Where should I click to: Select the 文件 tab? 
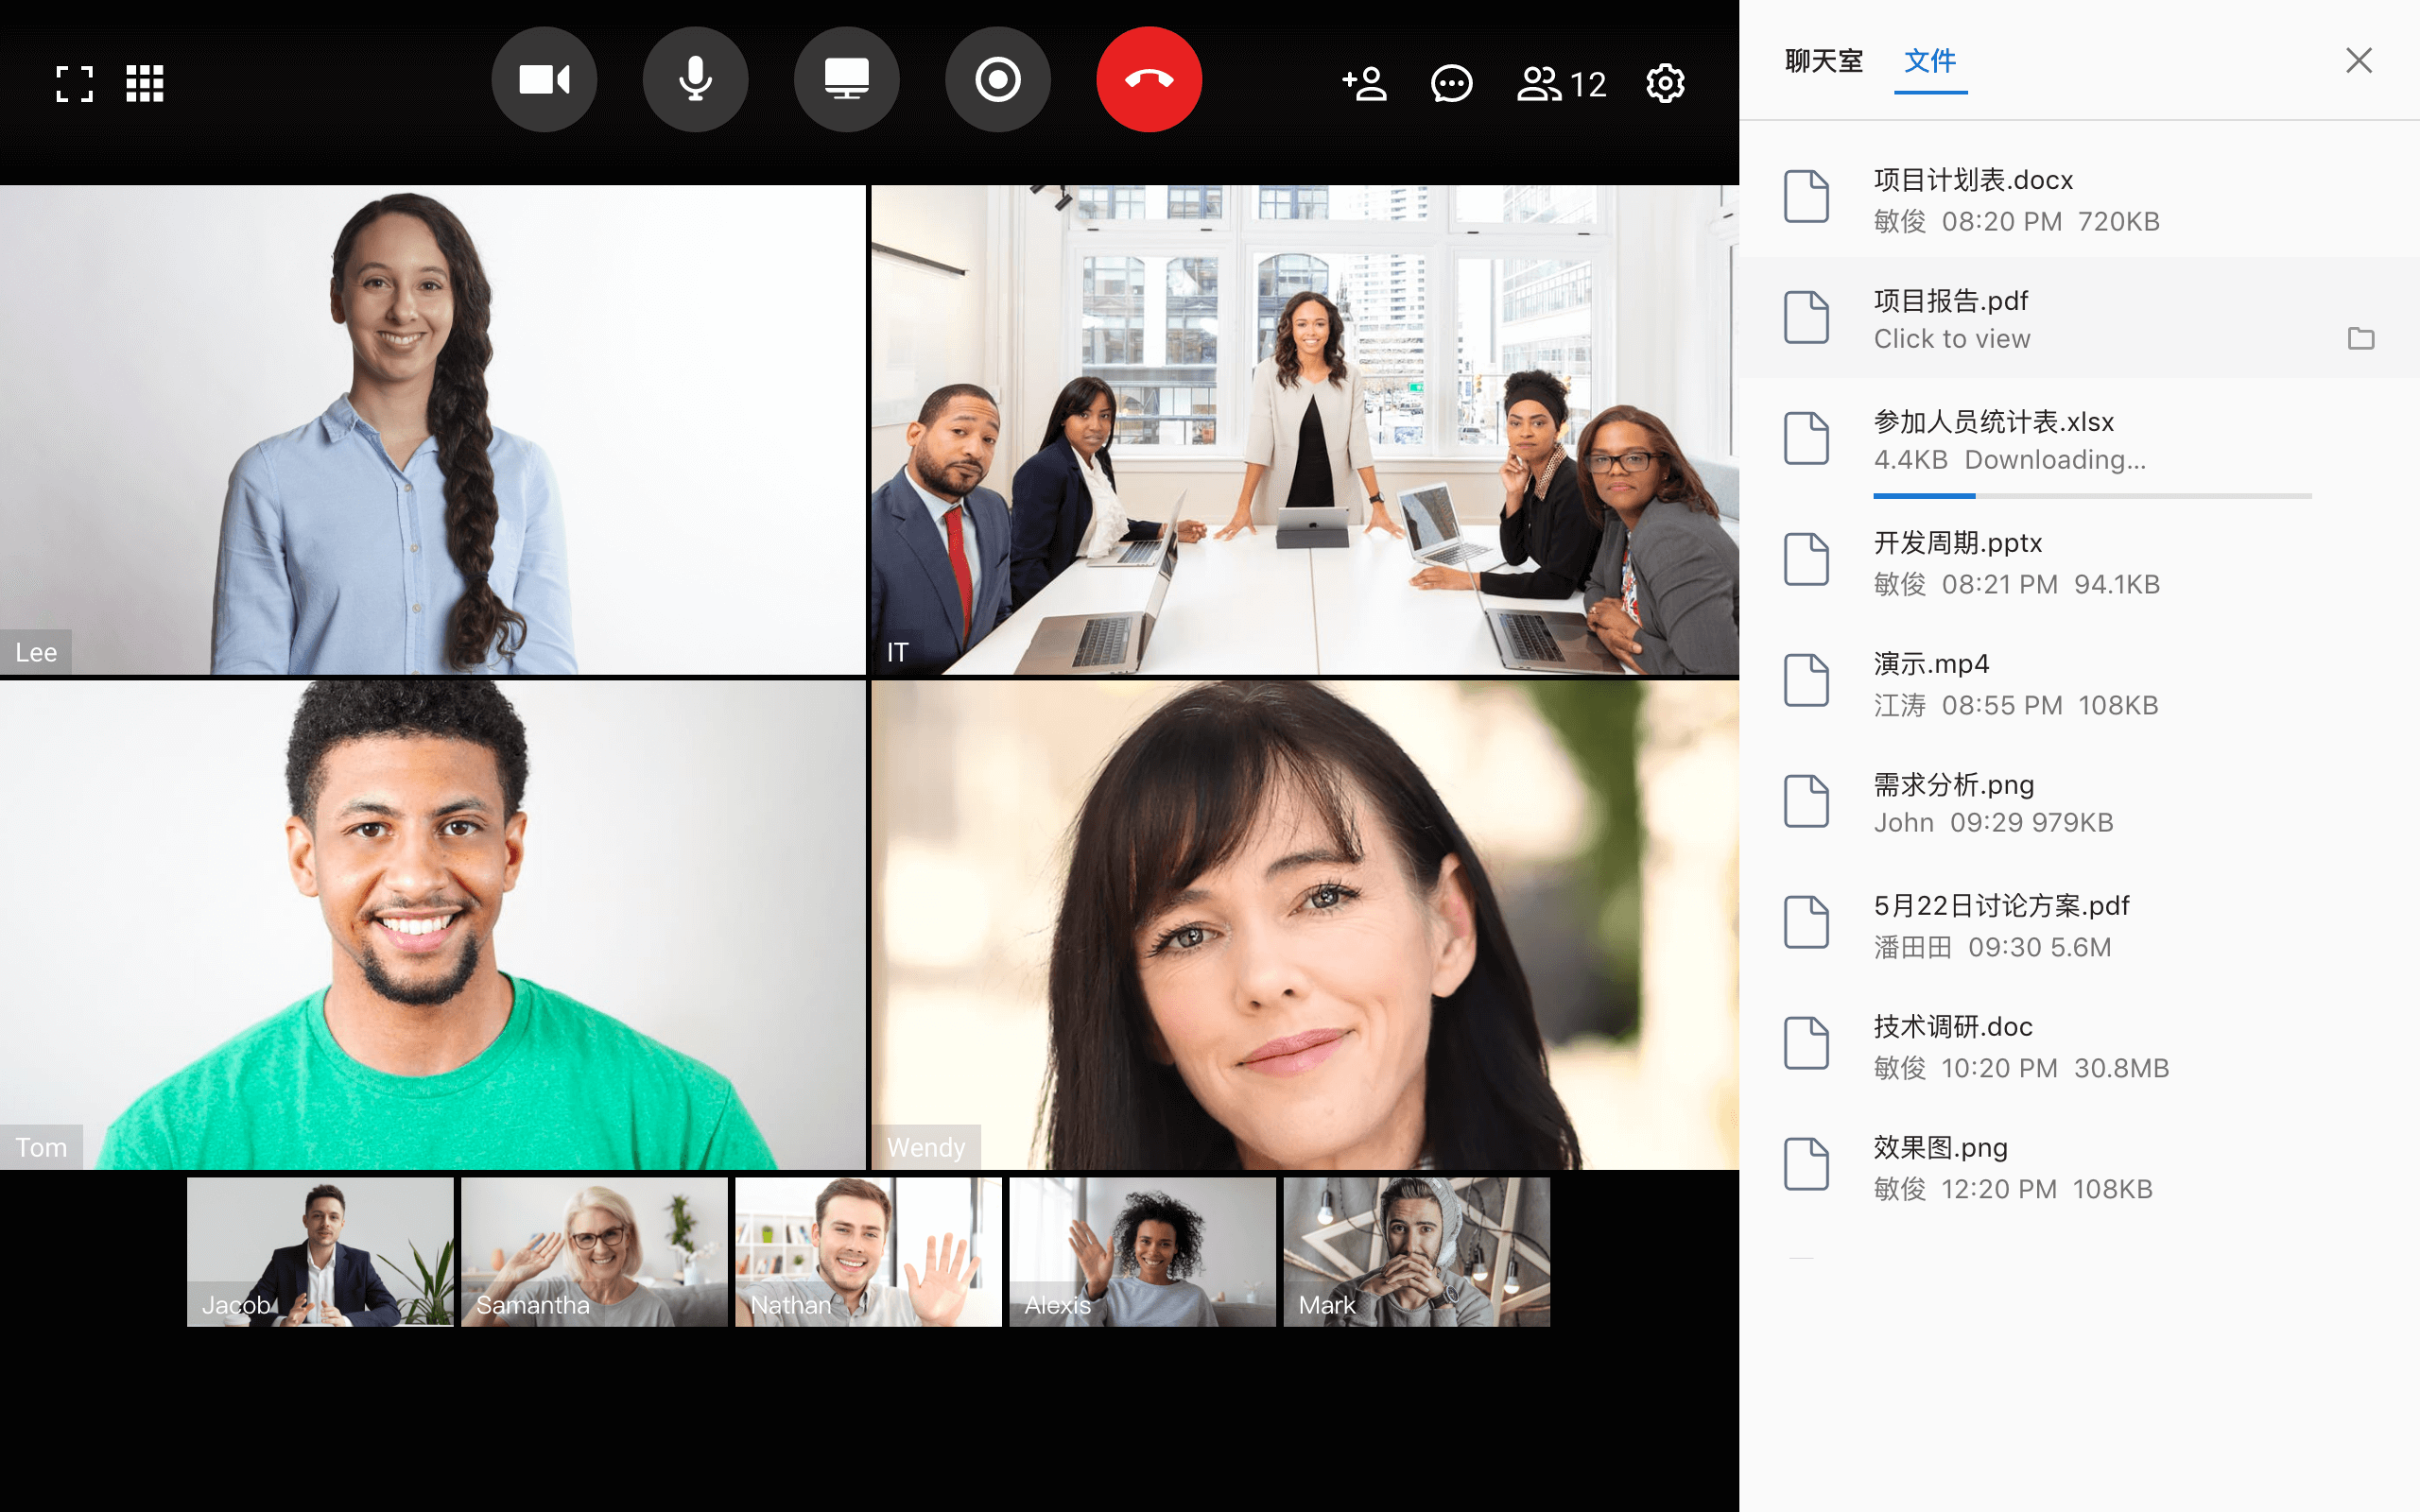pos(1929,61)
